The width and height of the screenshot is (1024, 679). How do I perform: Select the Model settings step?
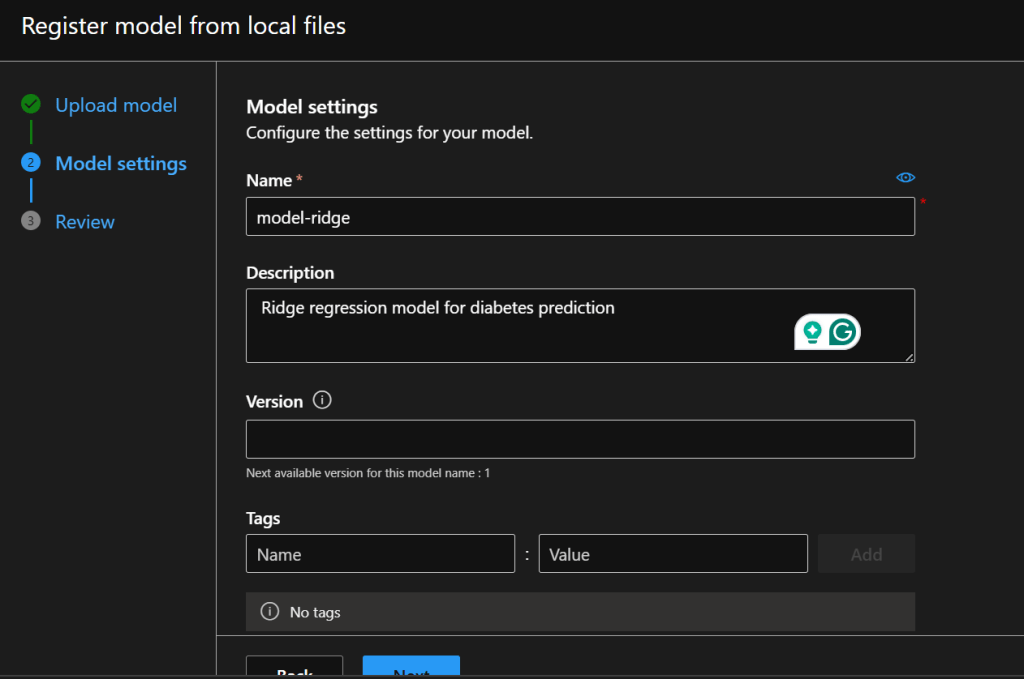tap(121, 163)
